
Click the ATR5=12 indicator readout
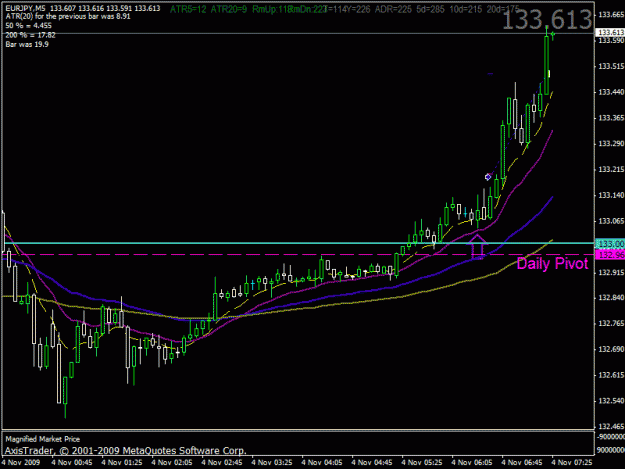click(188, 9)
